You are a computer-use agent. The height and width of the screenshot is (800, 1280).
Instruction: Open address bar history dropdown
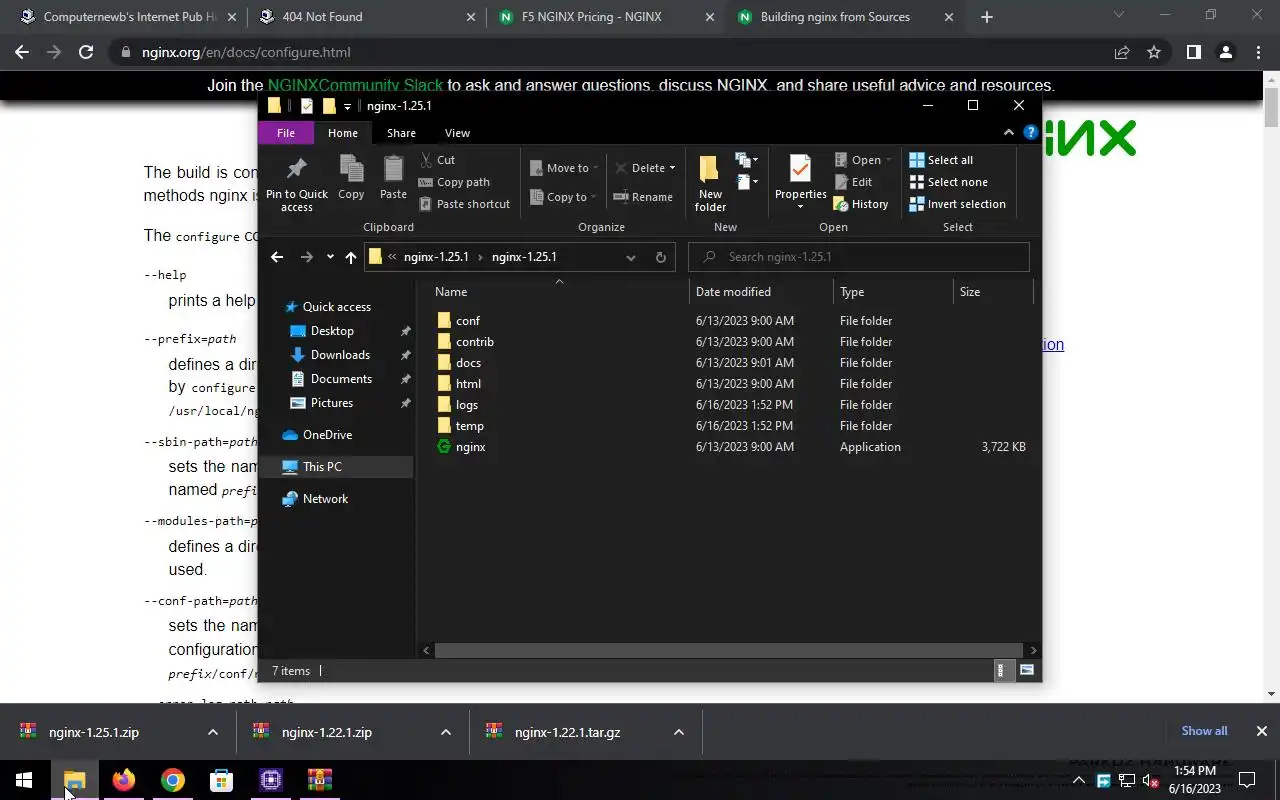click(630, 257)
